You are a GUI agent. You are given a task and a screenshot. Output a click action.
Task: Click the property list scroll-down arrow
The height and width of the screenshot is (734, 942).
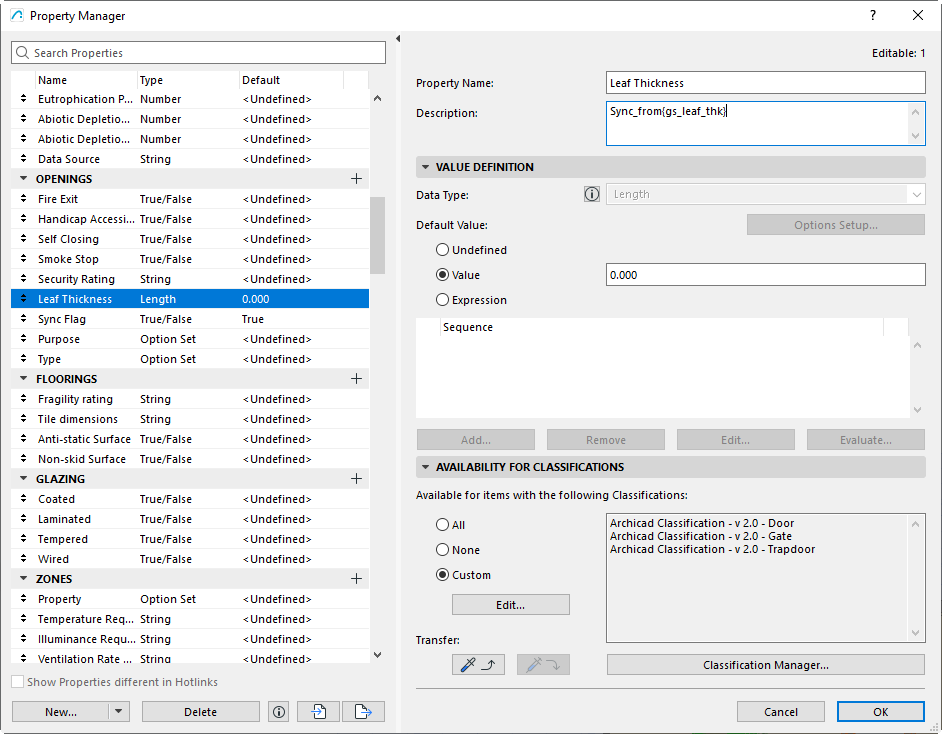tap(377, 655)
